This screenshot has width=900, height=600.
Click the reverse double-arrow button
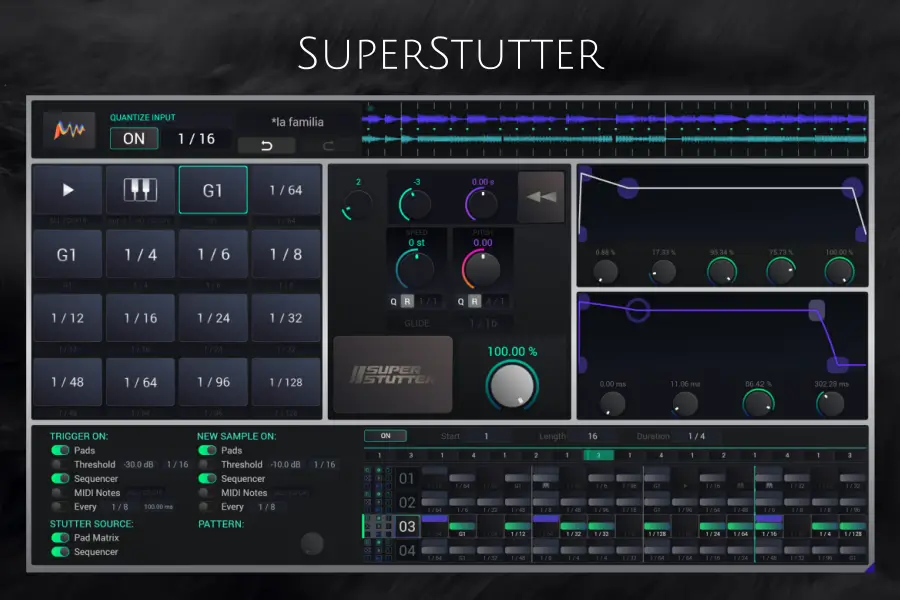click(x=541, y=197)
